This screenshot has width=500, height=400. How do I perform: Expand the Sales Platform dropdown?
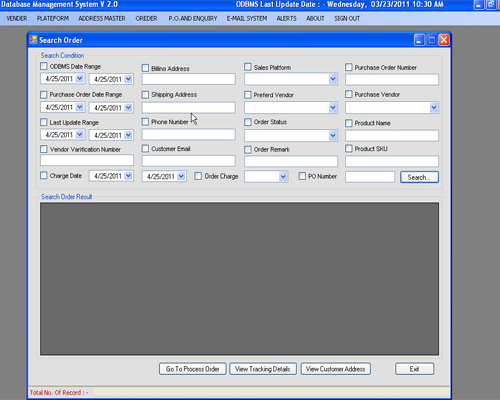tap(333, 79)
